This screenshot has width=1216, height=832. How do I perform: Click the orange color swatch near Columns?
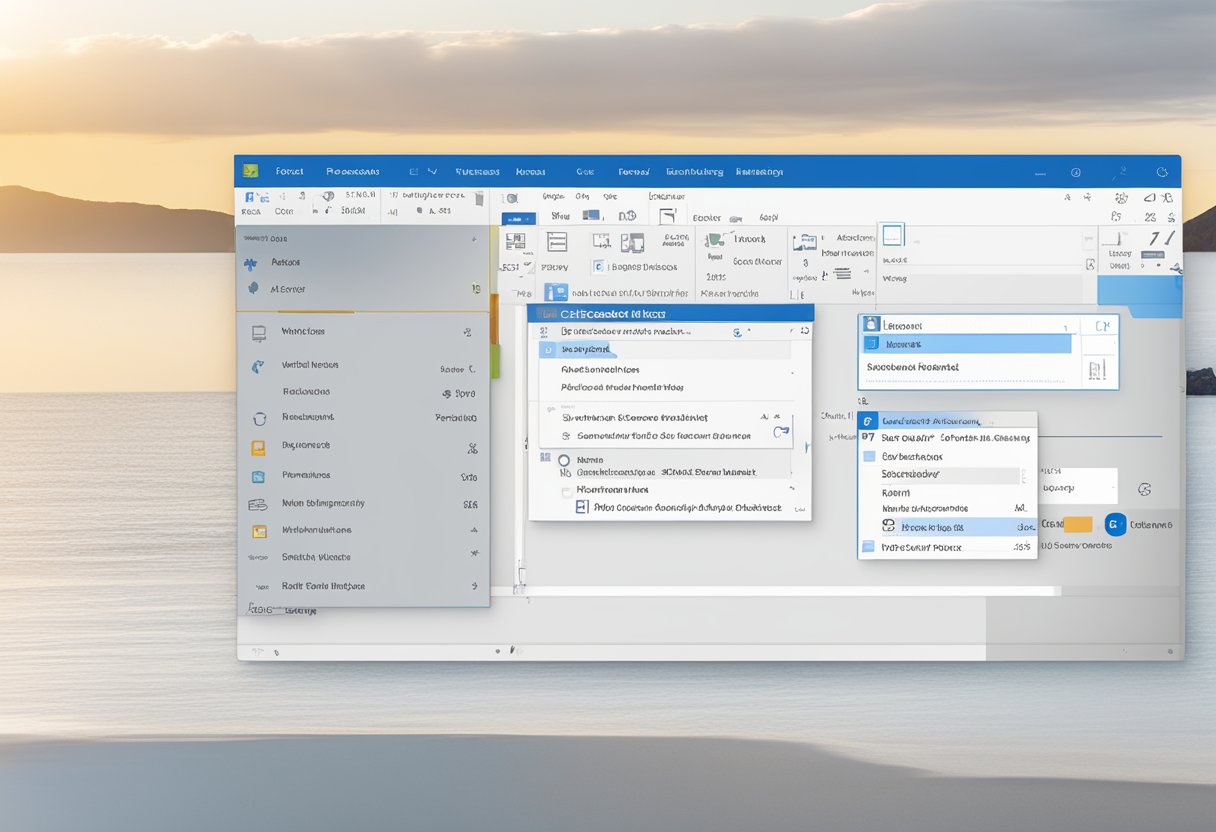tap(1077, 523)
